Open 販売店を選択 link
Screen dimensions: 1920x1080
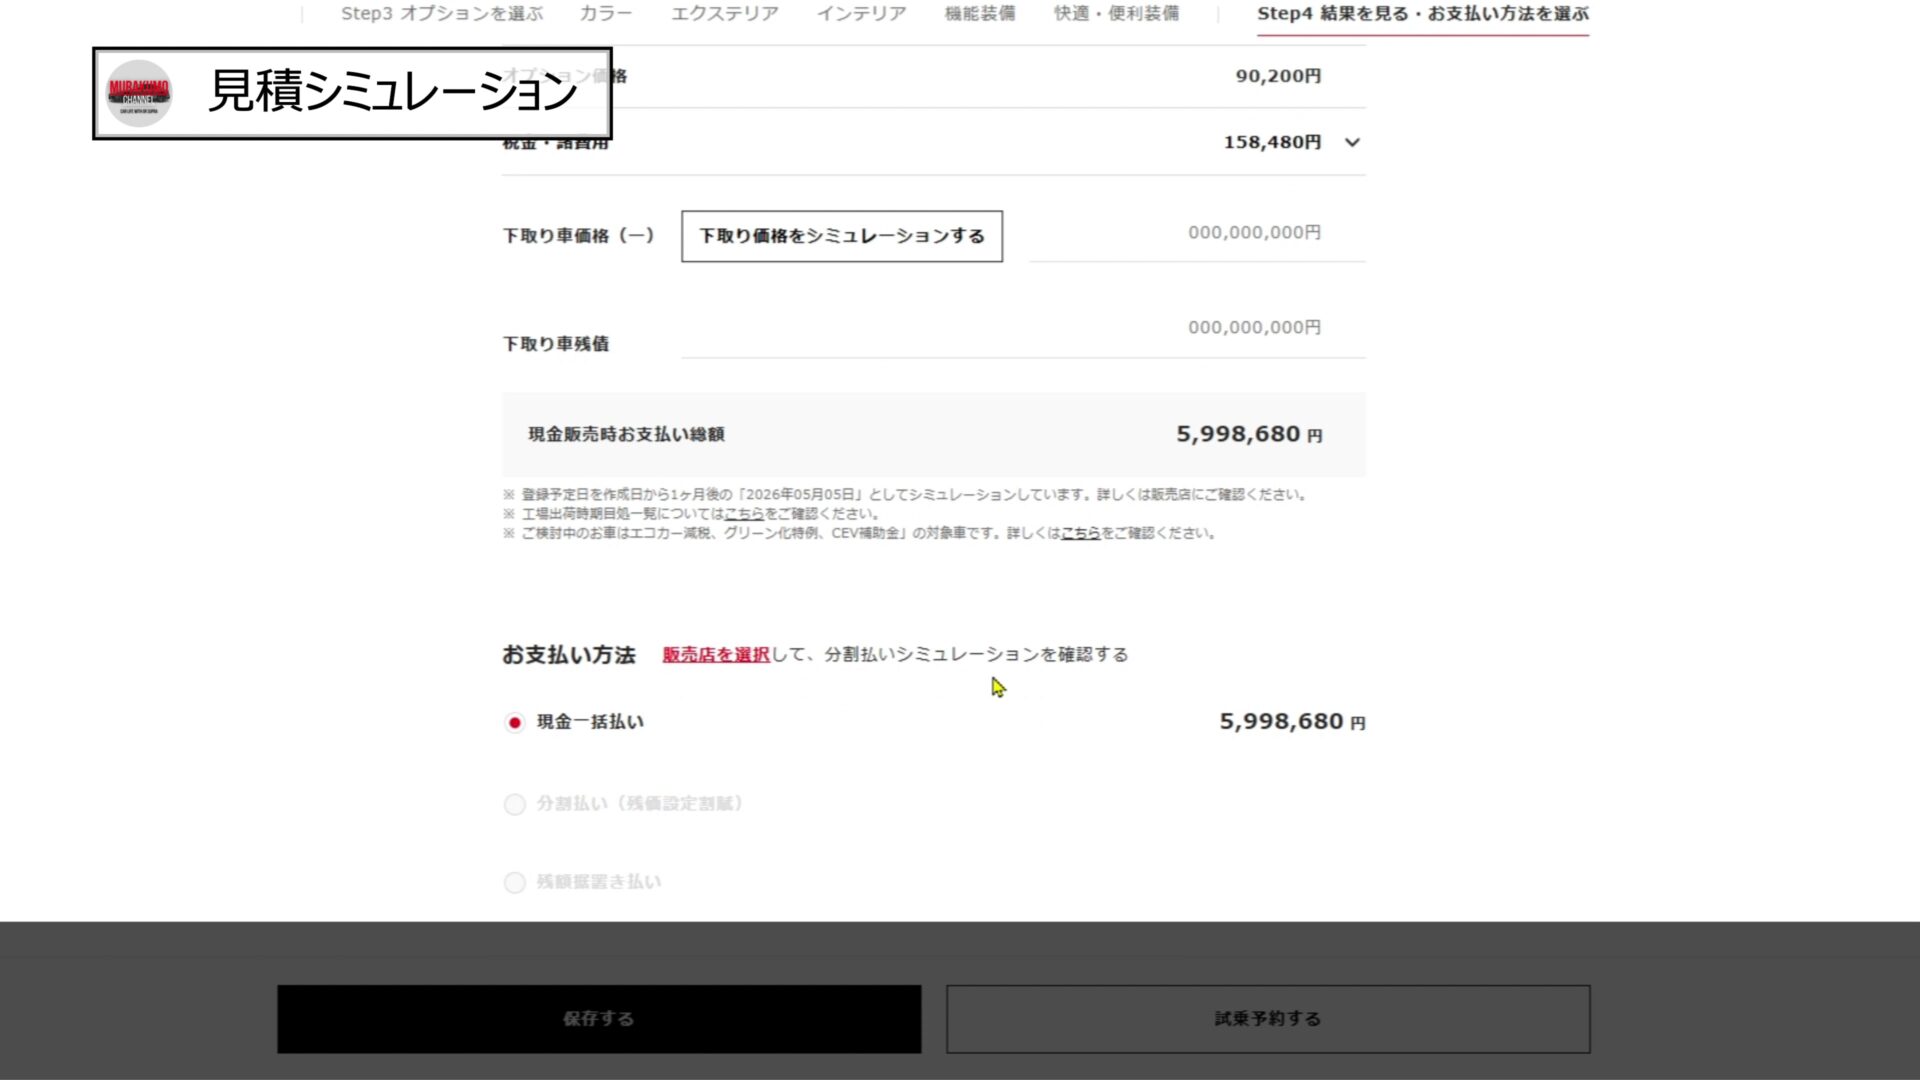click(x=715, y=654)
